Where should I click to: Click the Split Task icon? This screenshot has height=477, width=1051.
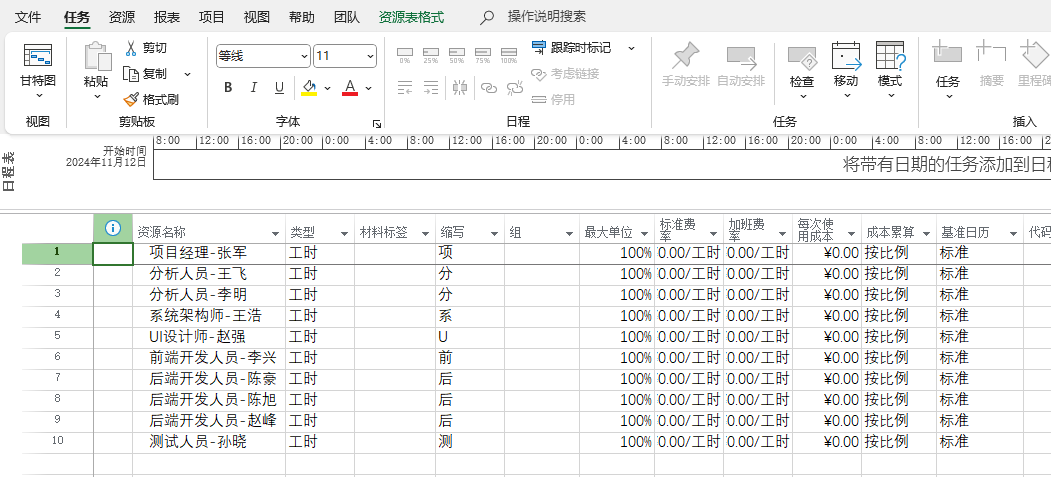pyautogui.click(x=459, y=88)
